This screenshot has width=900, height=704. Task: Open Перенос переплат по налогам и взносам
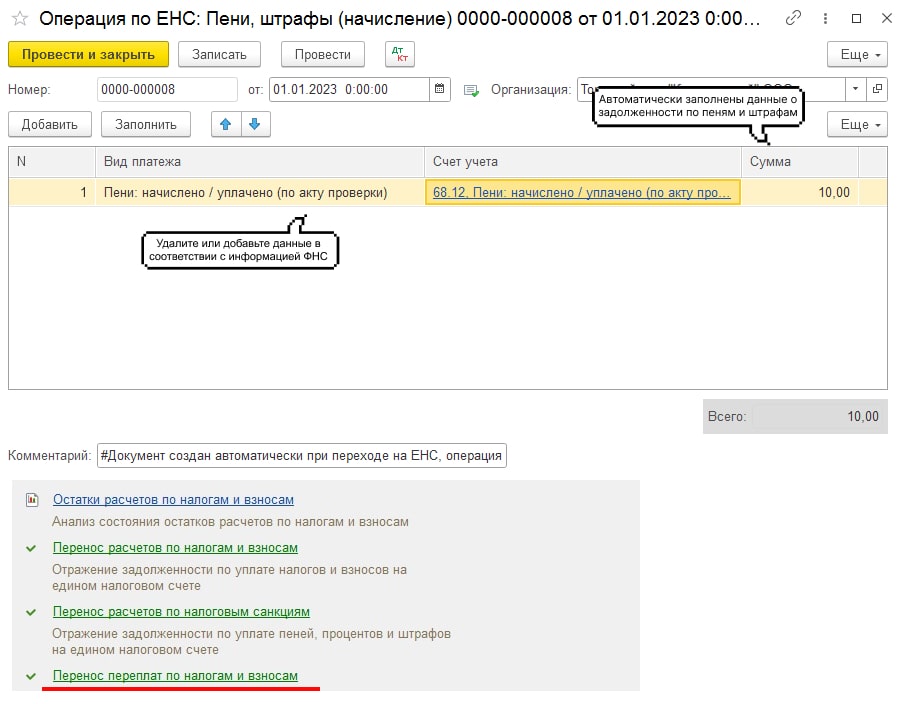click(x=175, y=676)
